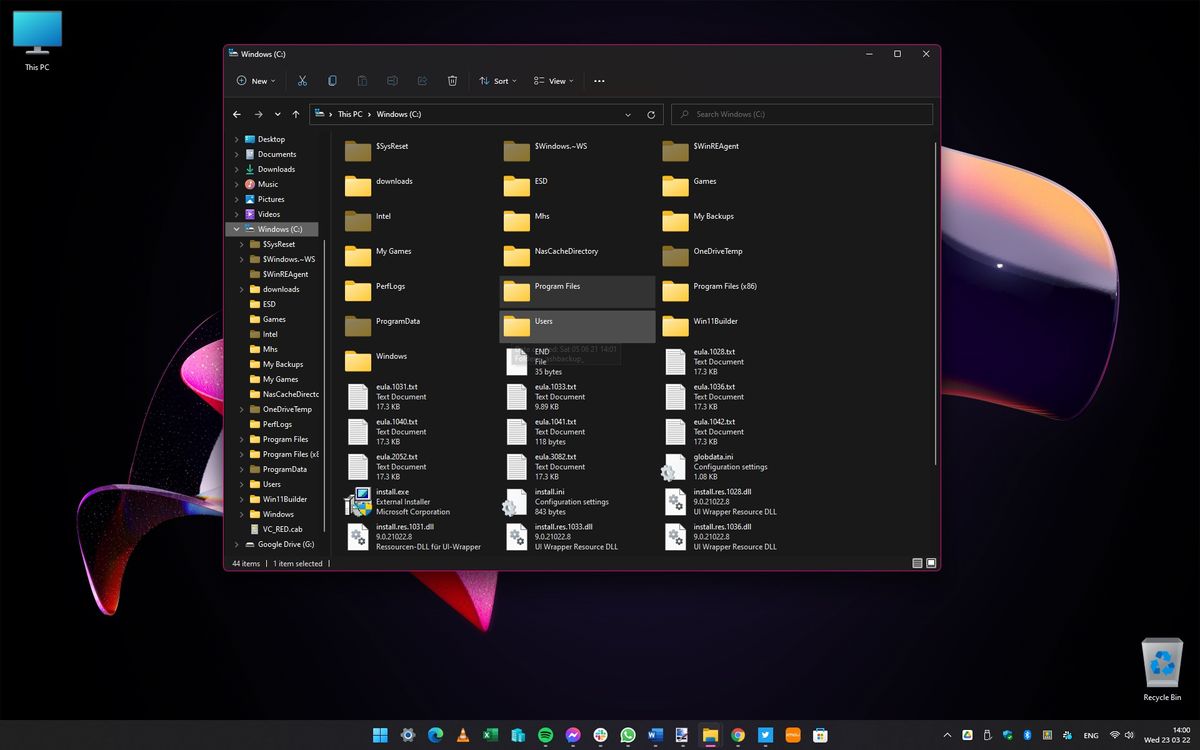Image resolution: width=1200 pixels, height=750 pixels.
Task: Refresh the current folder view
Action: click(x=649, y=114)
